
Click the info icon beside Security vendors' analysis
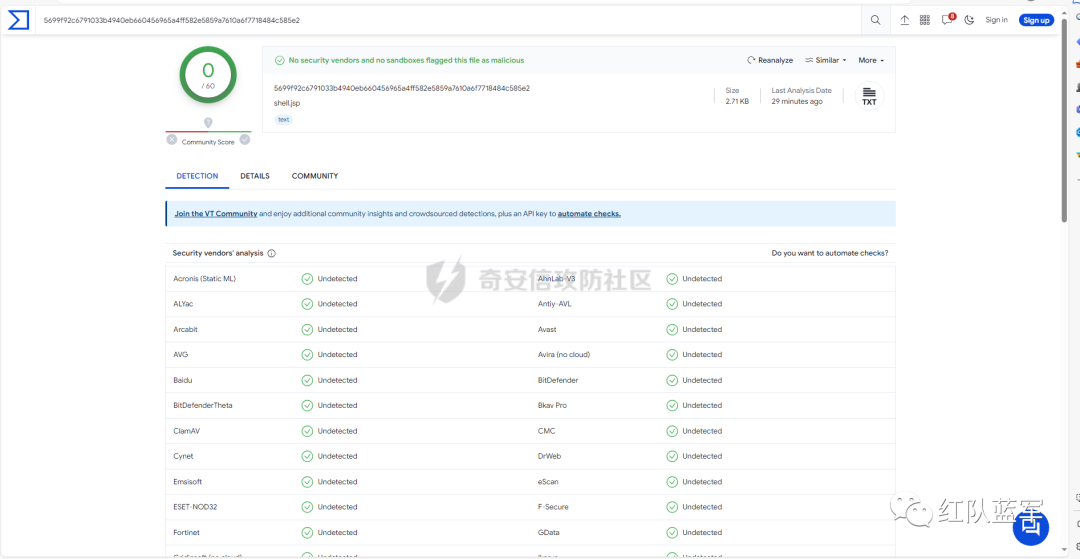click(271, 253)
